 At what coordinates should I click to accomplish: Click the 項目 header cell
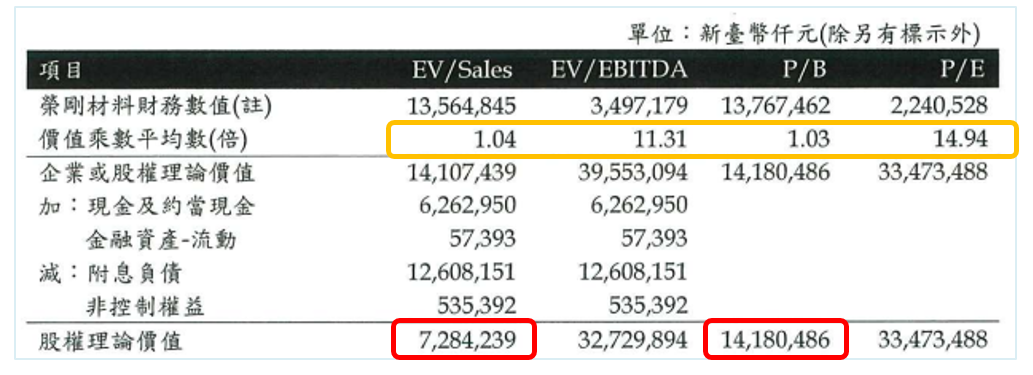pos(61,71)
